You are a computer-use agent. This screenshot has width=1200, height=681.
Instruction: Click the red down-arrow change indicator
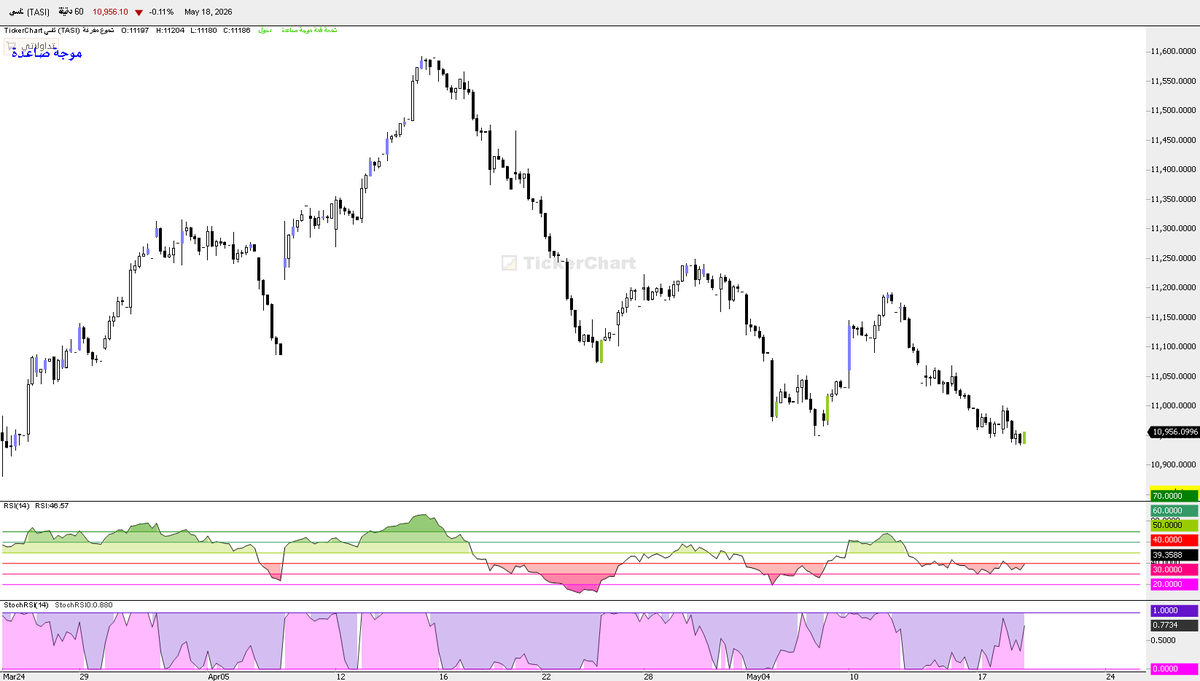(138, 12)
